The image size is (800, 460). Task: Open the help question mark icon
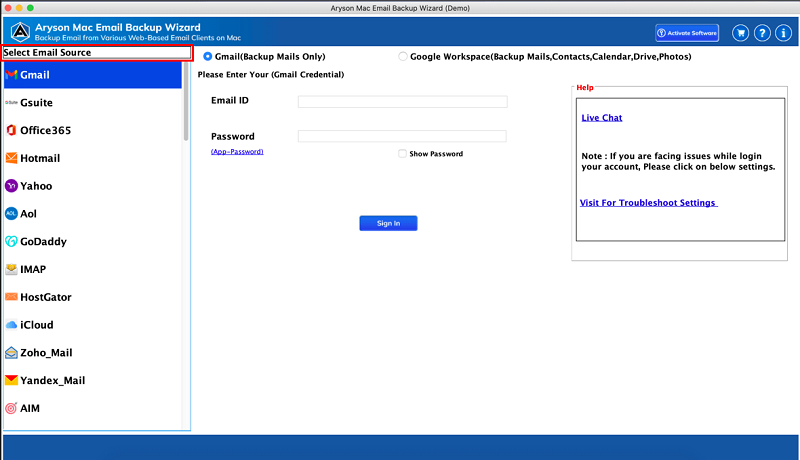762,33
